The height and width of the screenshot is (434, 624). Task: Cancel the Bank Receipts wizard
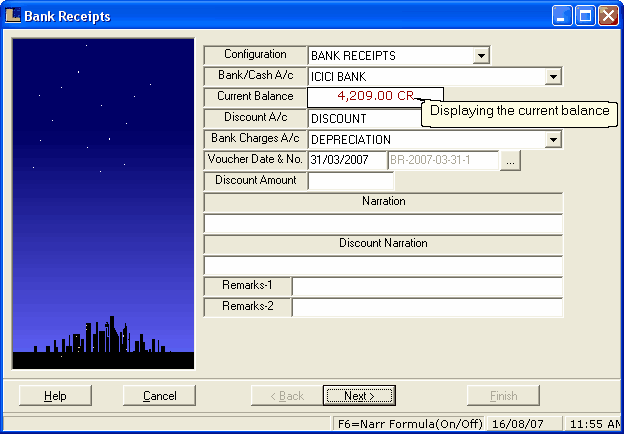(x=160, y=395)
